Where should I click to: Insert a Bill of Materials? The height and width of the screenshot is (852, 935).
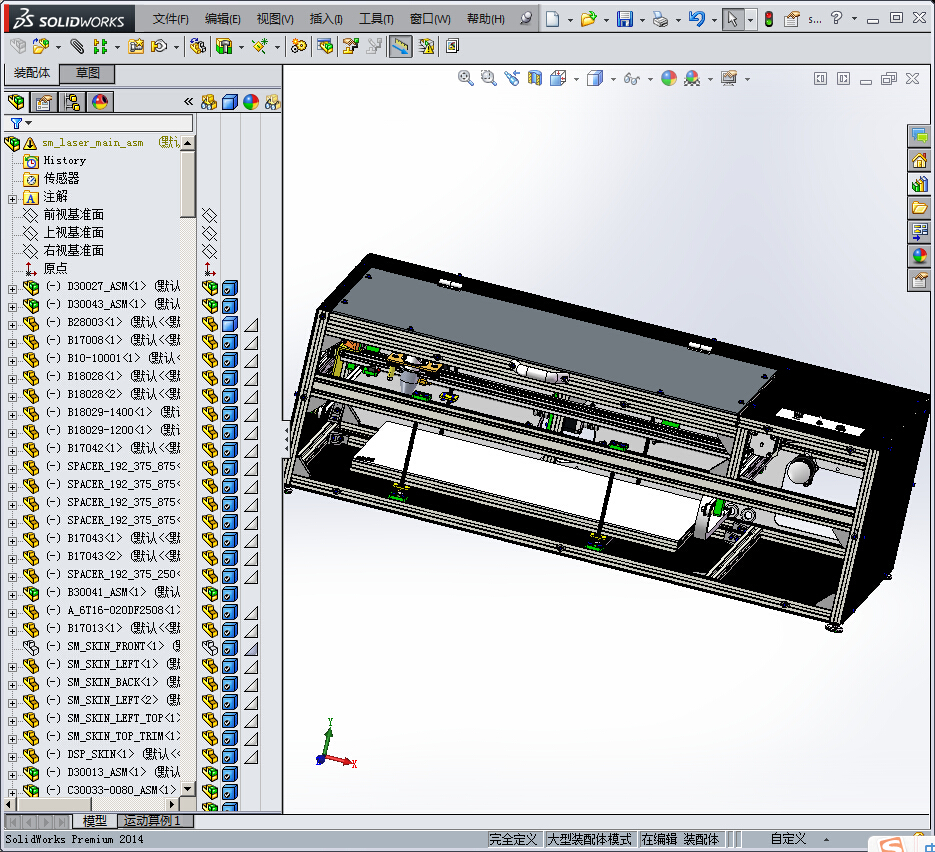(x=325, y=46)
